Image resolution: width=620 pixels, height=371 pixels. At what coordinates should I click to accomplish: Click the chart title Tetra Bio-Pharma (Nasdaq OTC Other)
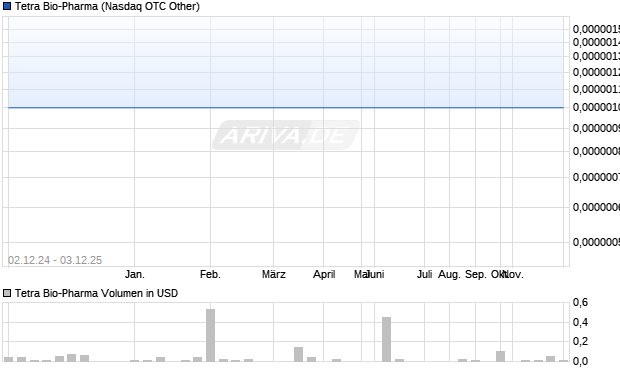(107, 6)
